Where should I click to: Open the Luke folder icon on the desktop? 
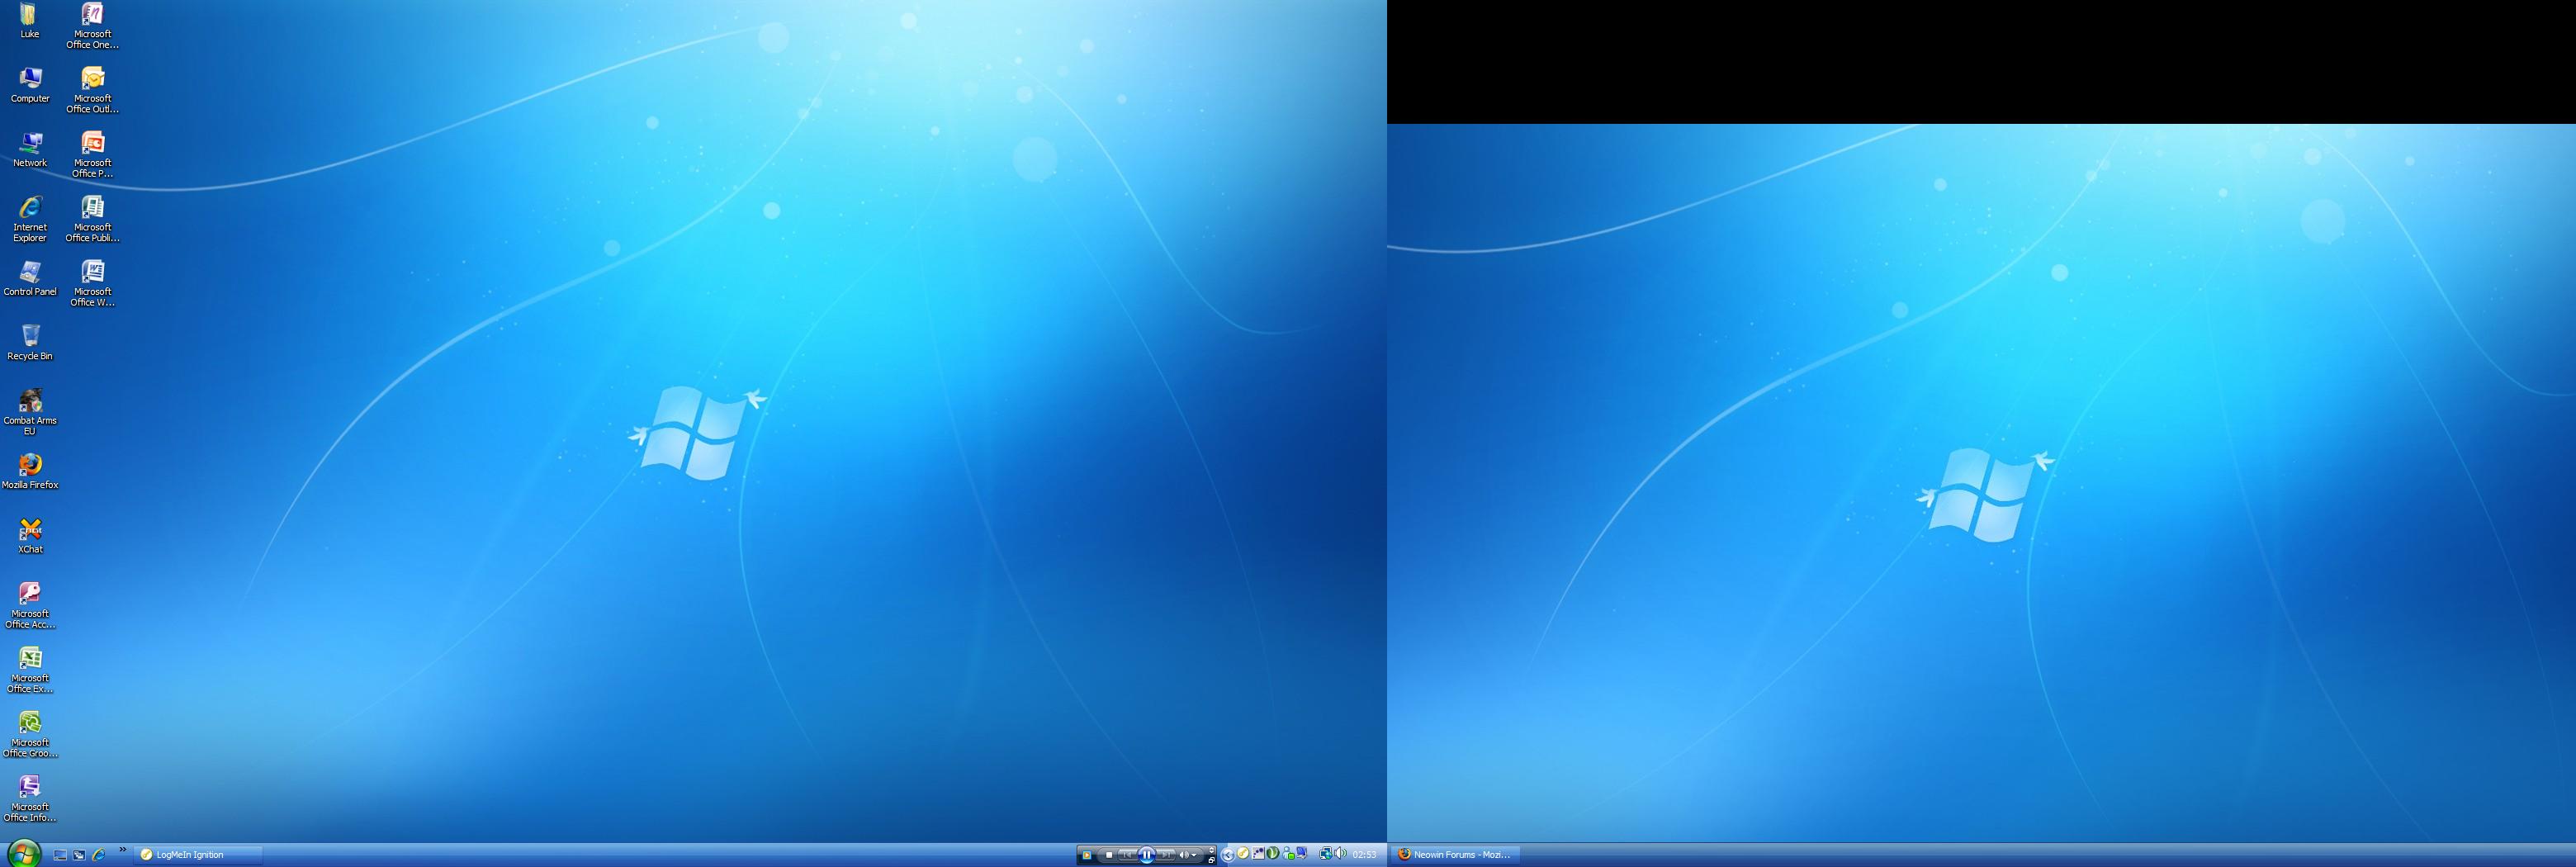click(30, 21)
